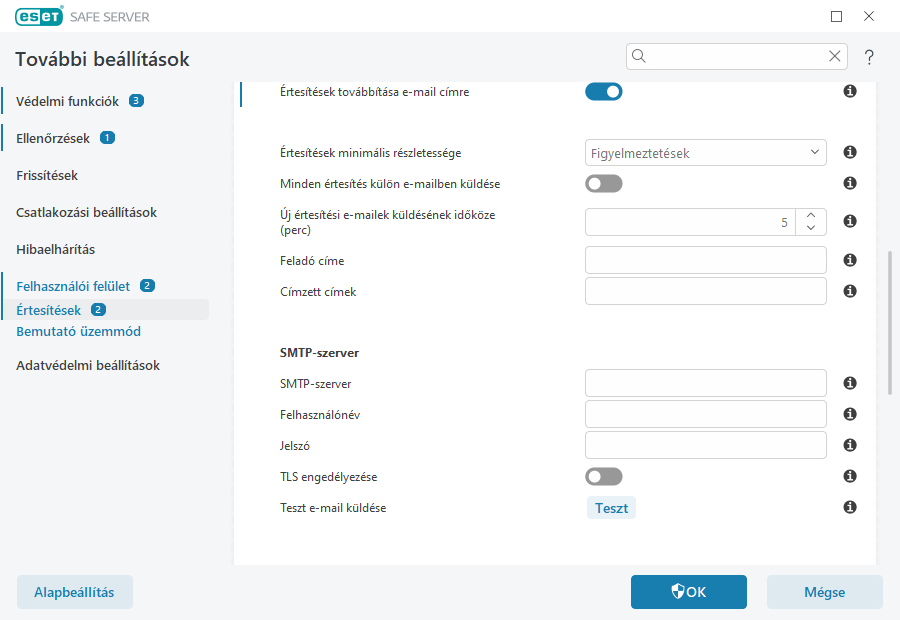The image size is (900, 620).
Task: Turn on TLS engedélyezése switch
Action: point(603,477)
